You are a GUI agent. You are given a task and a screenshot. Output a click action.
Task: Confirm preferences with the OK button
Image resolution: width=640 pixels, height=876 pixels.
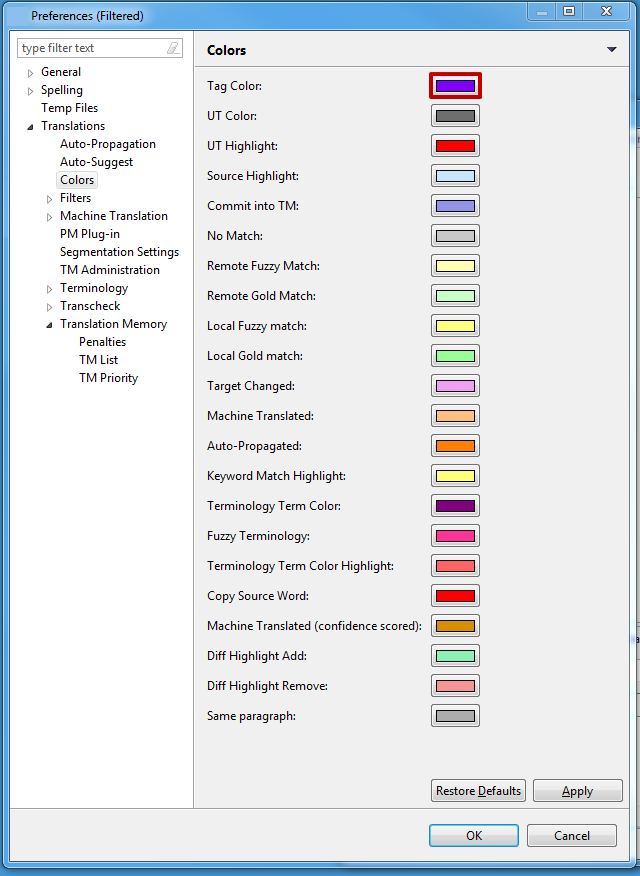(474, 835)
